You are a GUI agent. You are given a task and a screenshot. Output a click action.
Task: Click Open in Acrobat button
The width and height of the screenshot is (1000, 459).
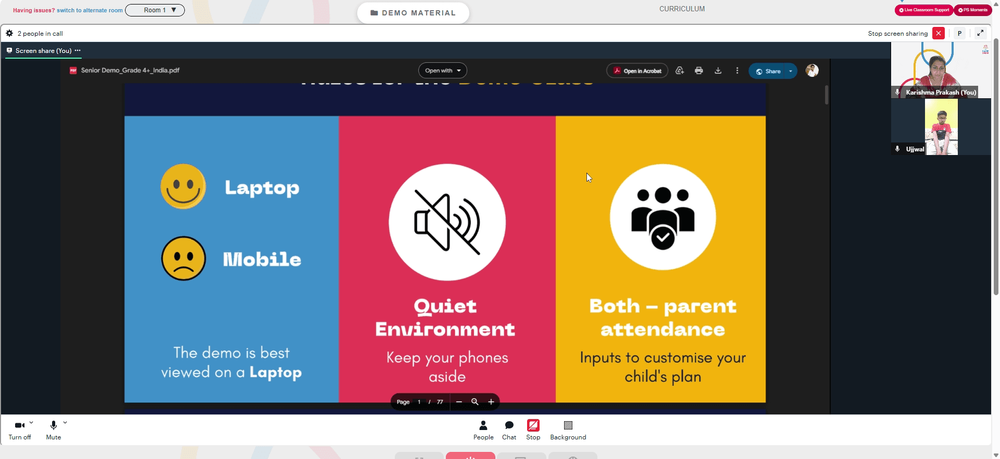coord(637,71)
